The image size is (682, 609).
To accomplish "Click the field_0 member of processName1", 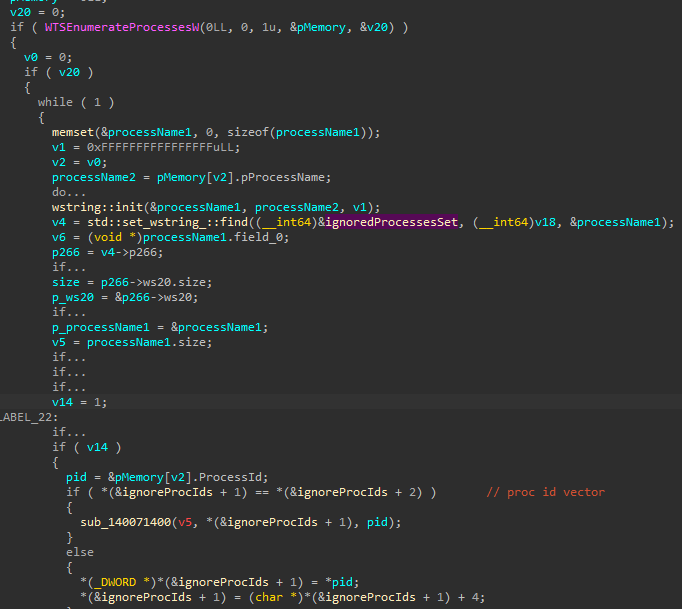I will pyautogui.click(x=258, y=237).
